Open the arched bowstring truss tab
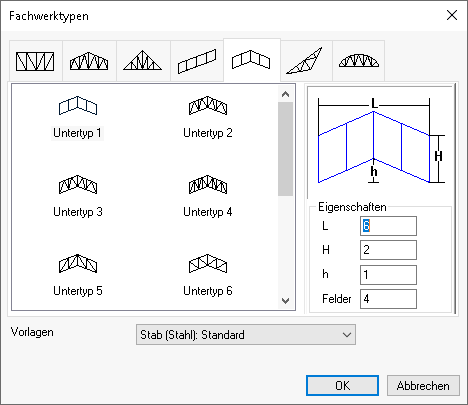 pyautogui.click(x=359, y=61)
